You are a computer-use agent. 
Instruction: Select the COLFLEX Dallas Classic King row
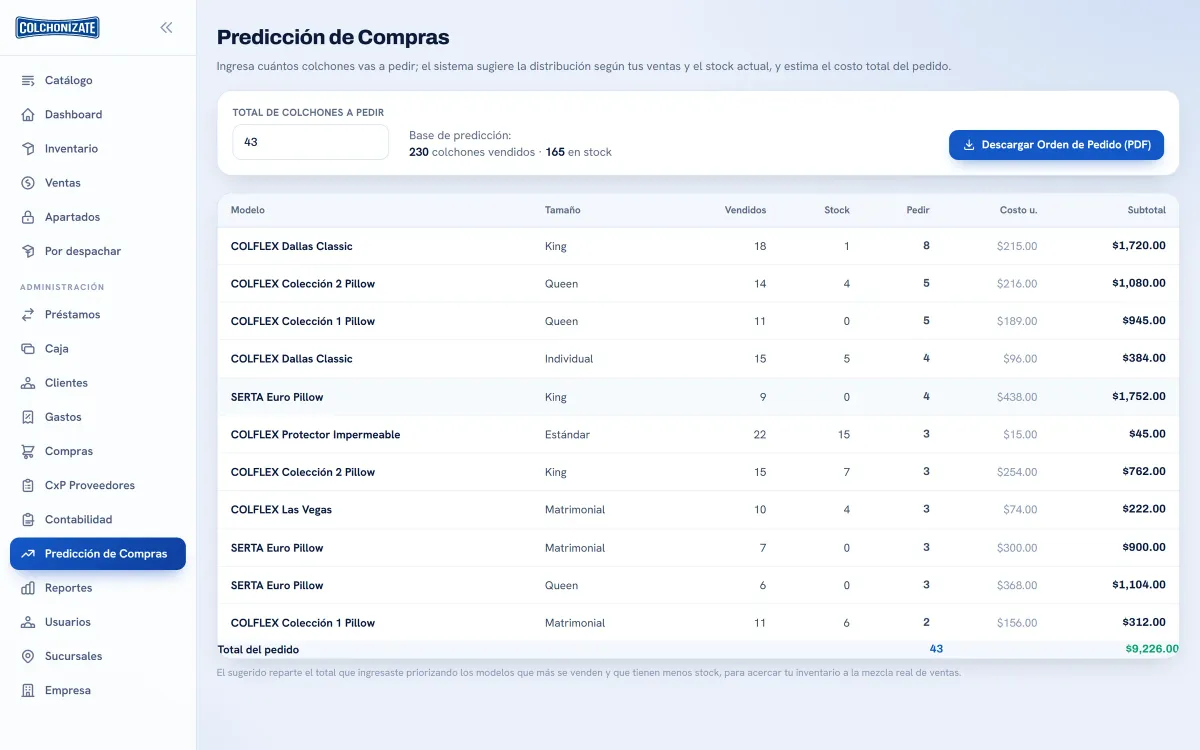(x=698, y=246)
